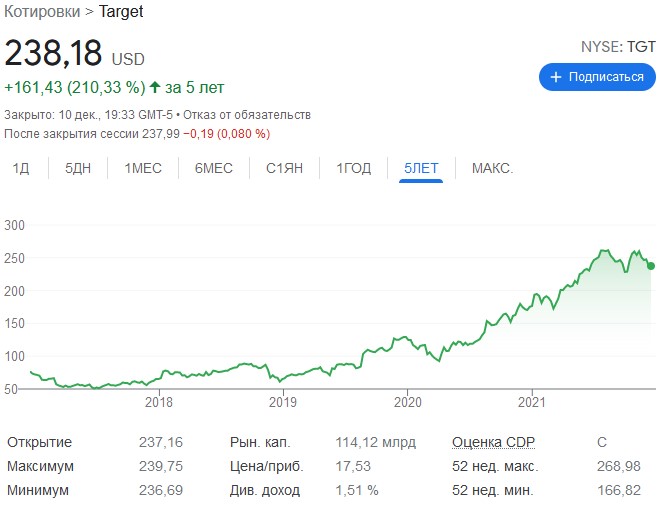
Task: Click the 52 нед. мин. label
Action: [493, 490]
